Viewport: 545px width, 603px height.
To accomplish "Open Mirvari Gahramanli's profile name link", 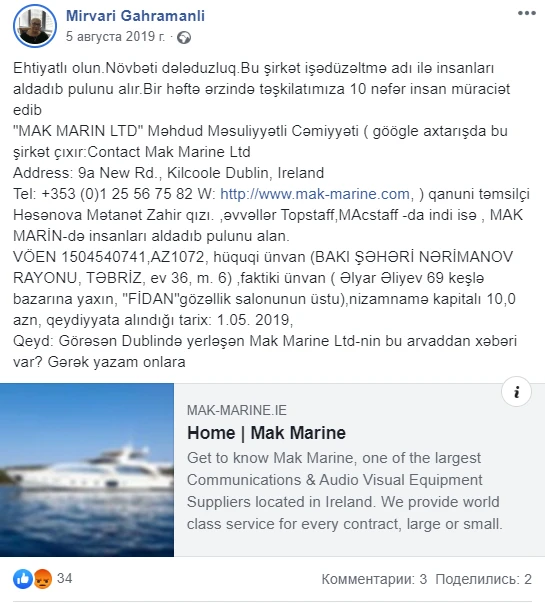I will pyautogui.click(x=135, y=16).
